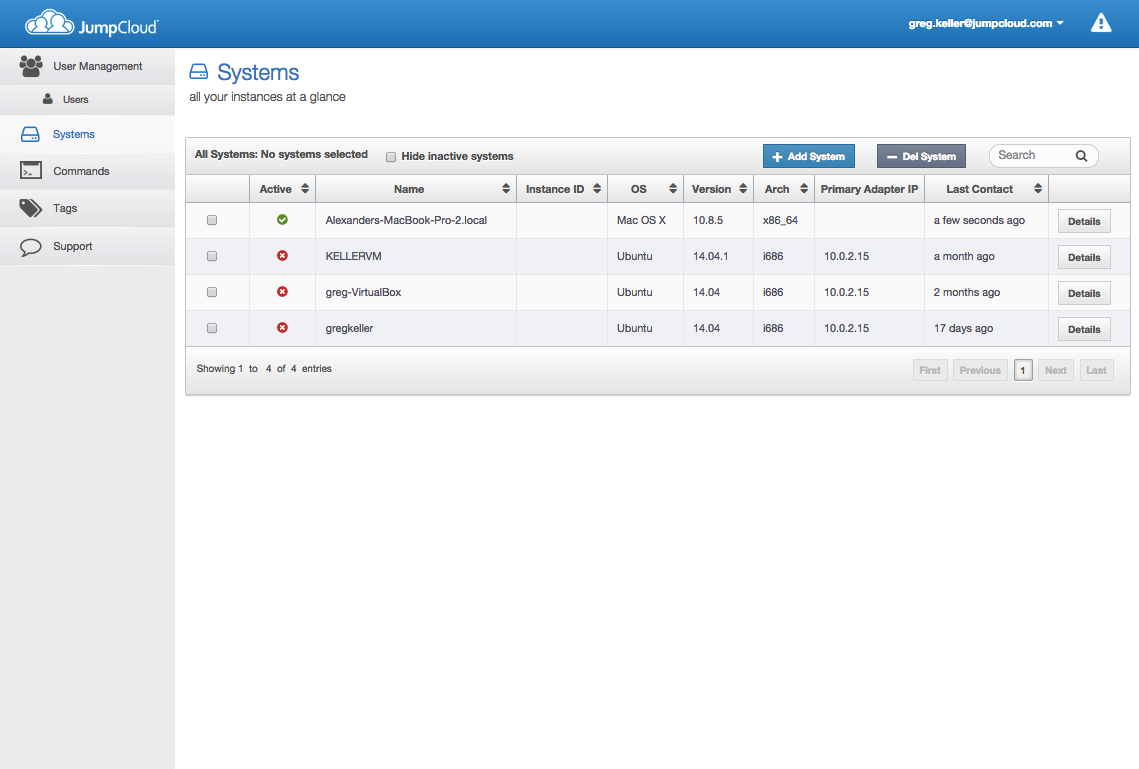Open Users submenu item
This screenshot has width=1139, height=769.
click(87, 99)
